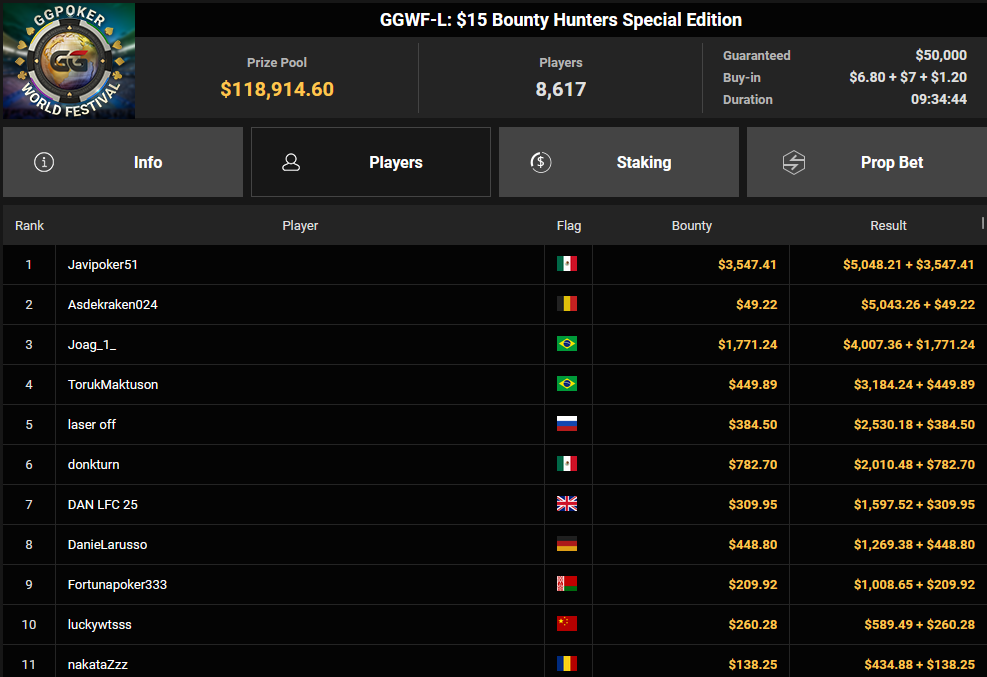Select player DanieLarusso
This screenshot has width=987, height=677.
click(108, 544)
